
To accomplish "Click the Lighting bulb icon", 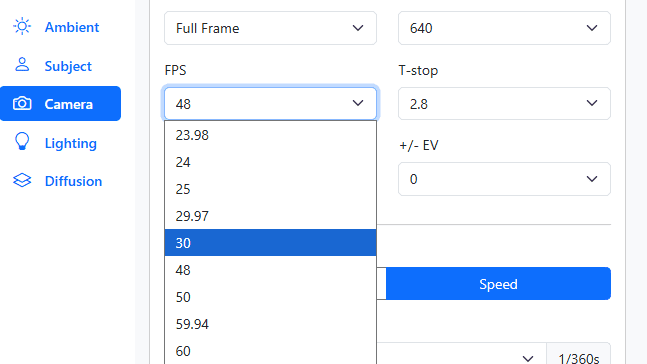I will [22, 142].
